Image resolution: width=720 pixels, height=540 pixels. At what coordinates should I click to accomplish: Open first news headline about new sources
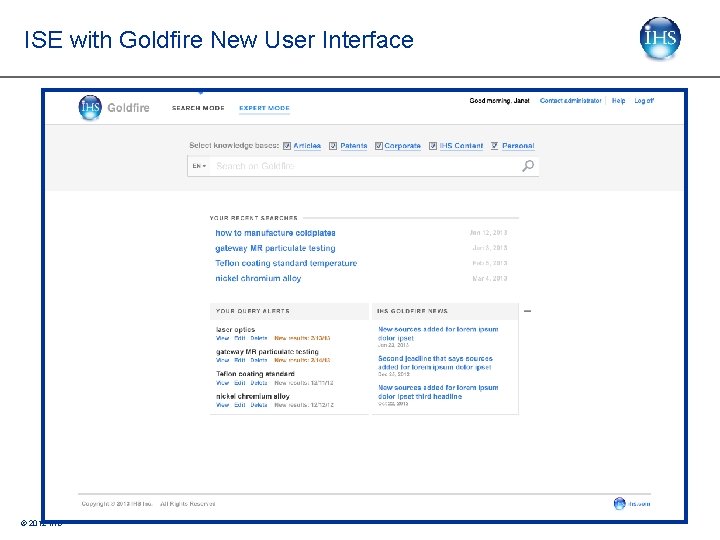click(x=438, y=333)
